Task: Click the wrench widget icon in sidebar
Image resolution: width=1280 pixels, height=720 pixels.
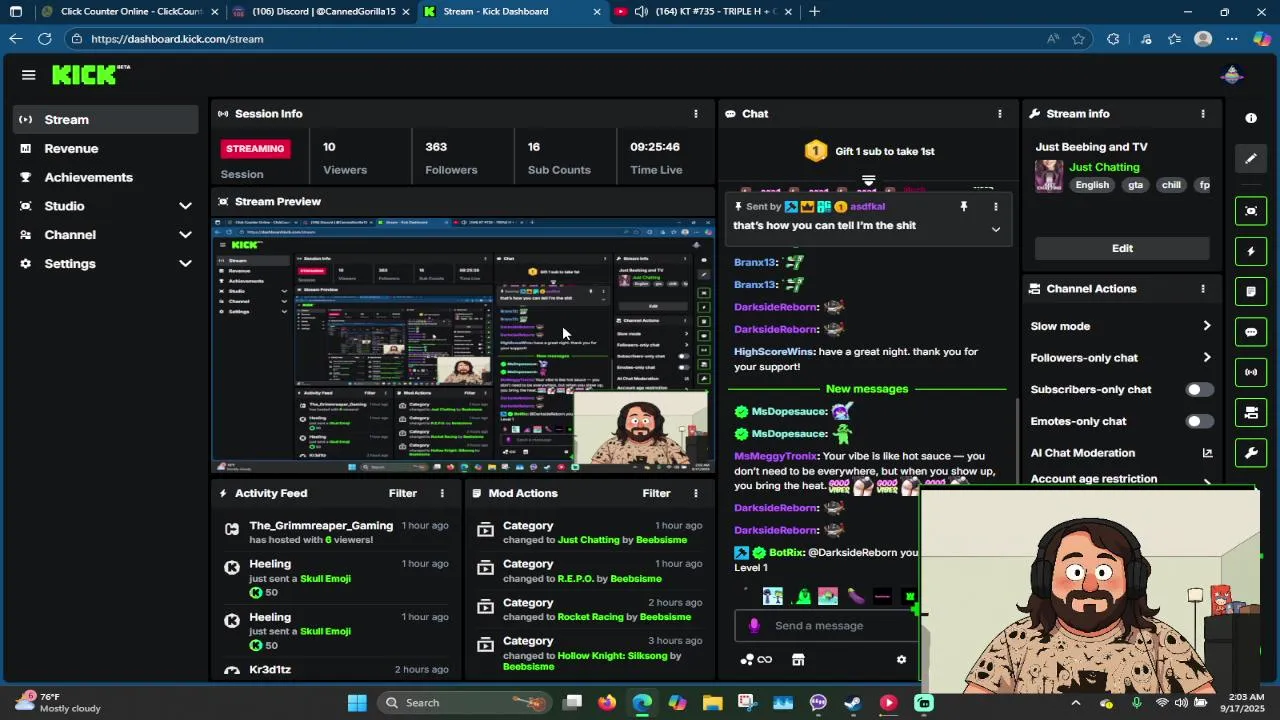Action: 1251,453
